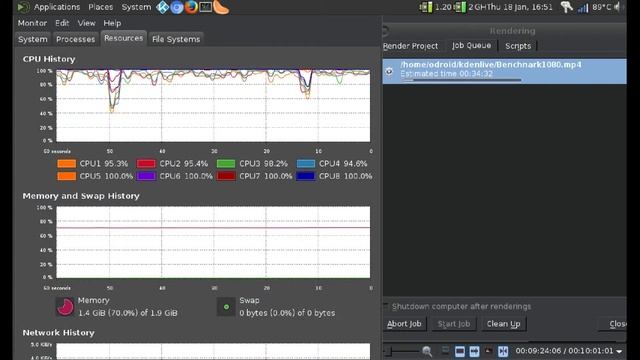Screen dimensions: 640x360
Task: Change the CPU7 dark red color swatch
Action: pos(226,176)
